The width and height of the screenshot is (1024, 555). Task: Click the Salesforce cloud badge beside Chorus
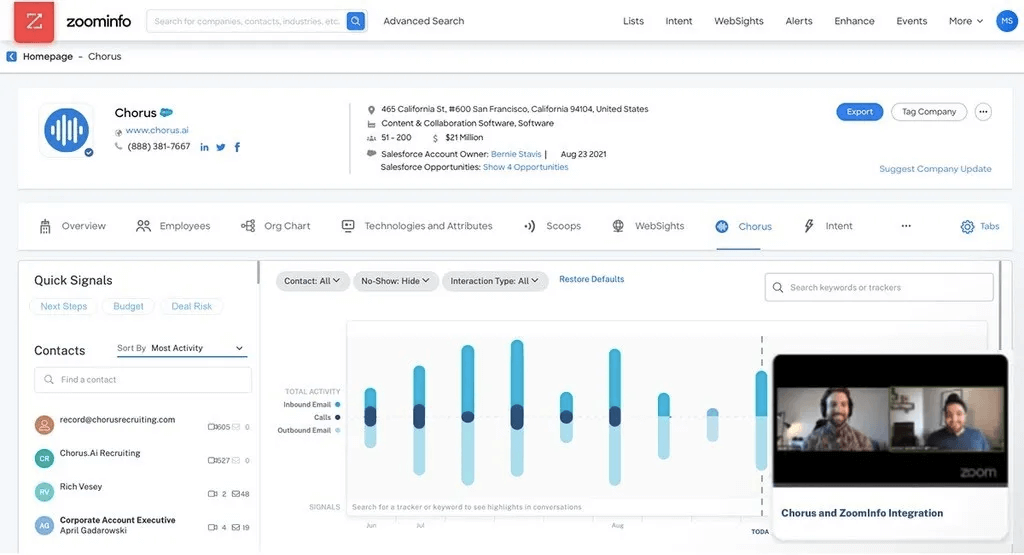[167, 112]
